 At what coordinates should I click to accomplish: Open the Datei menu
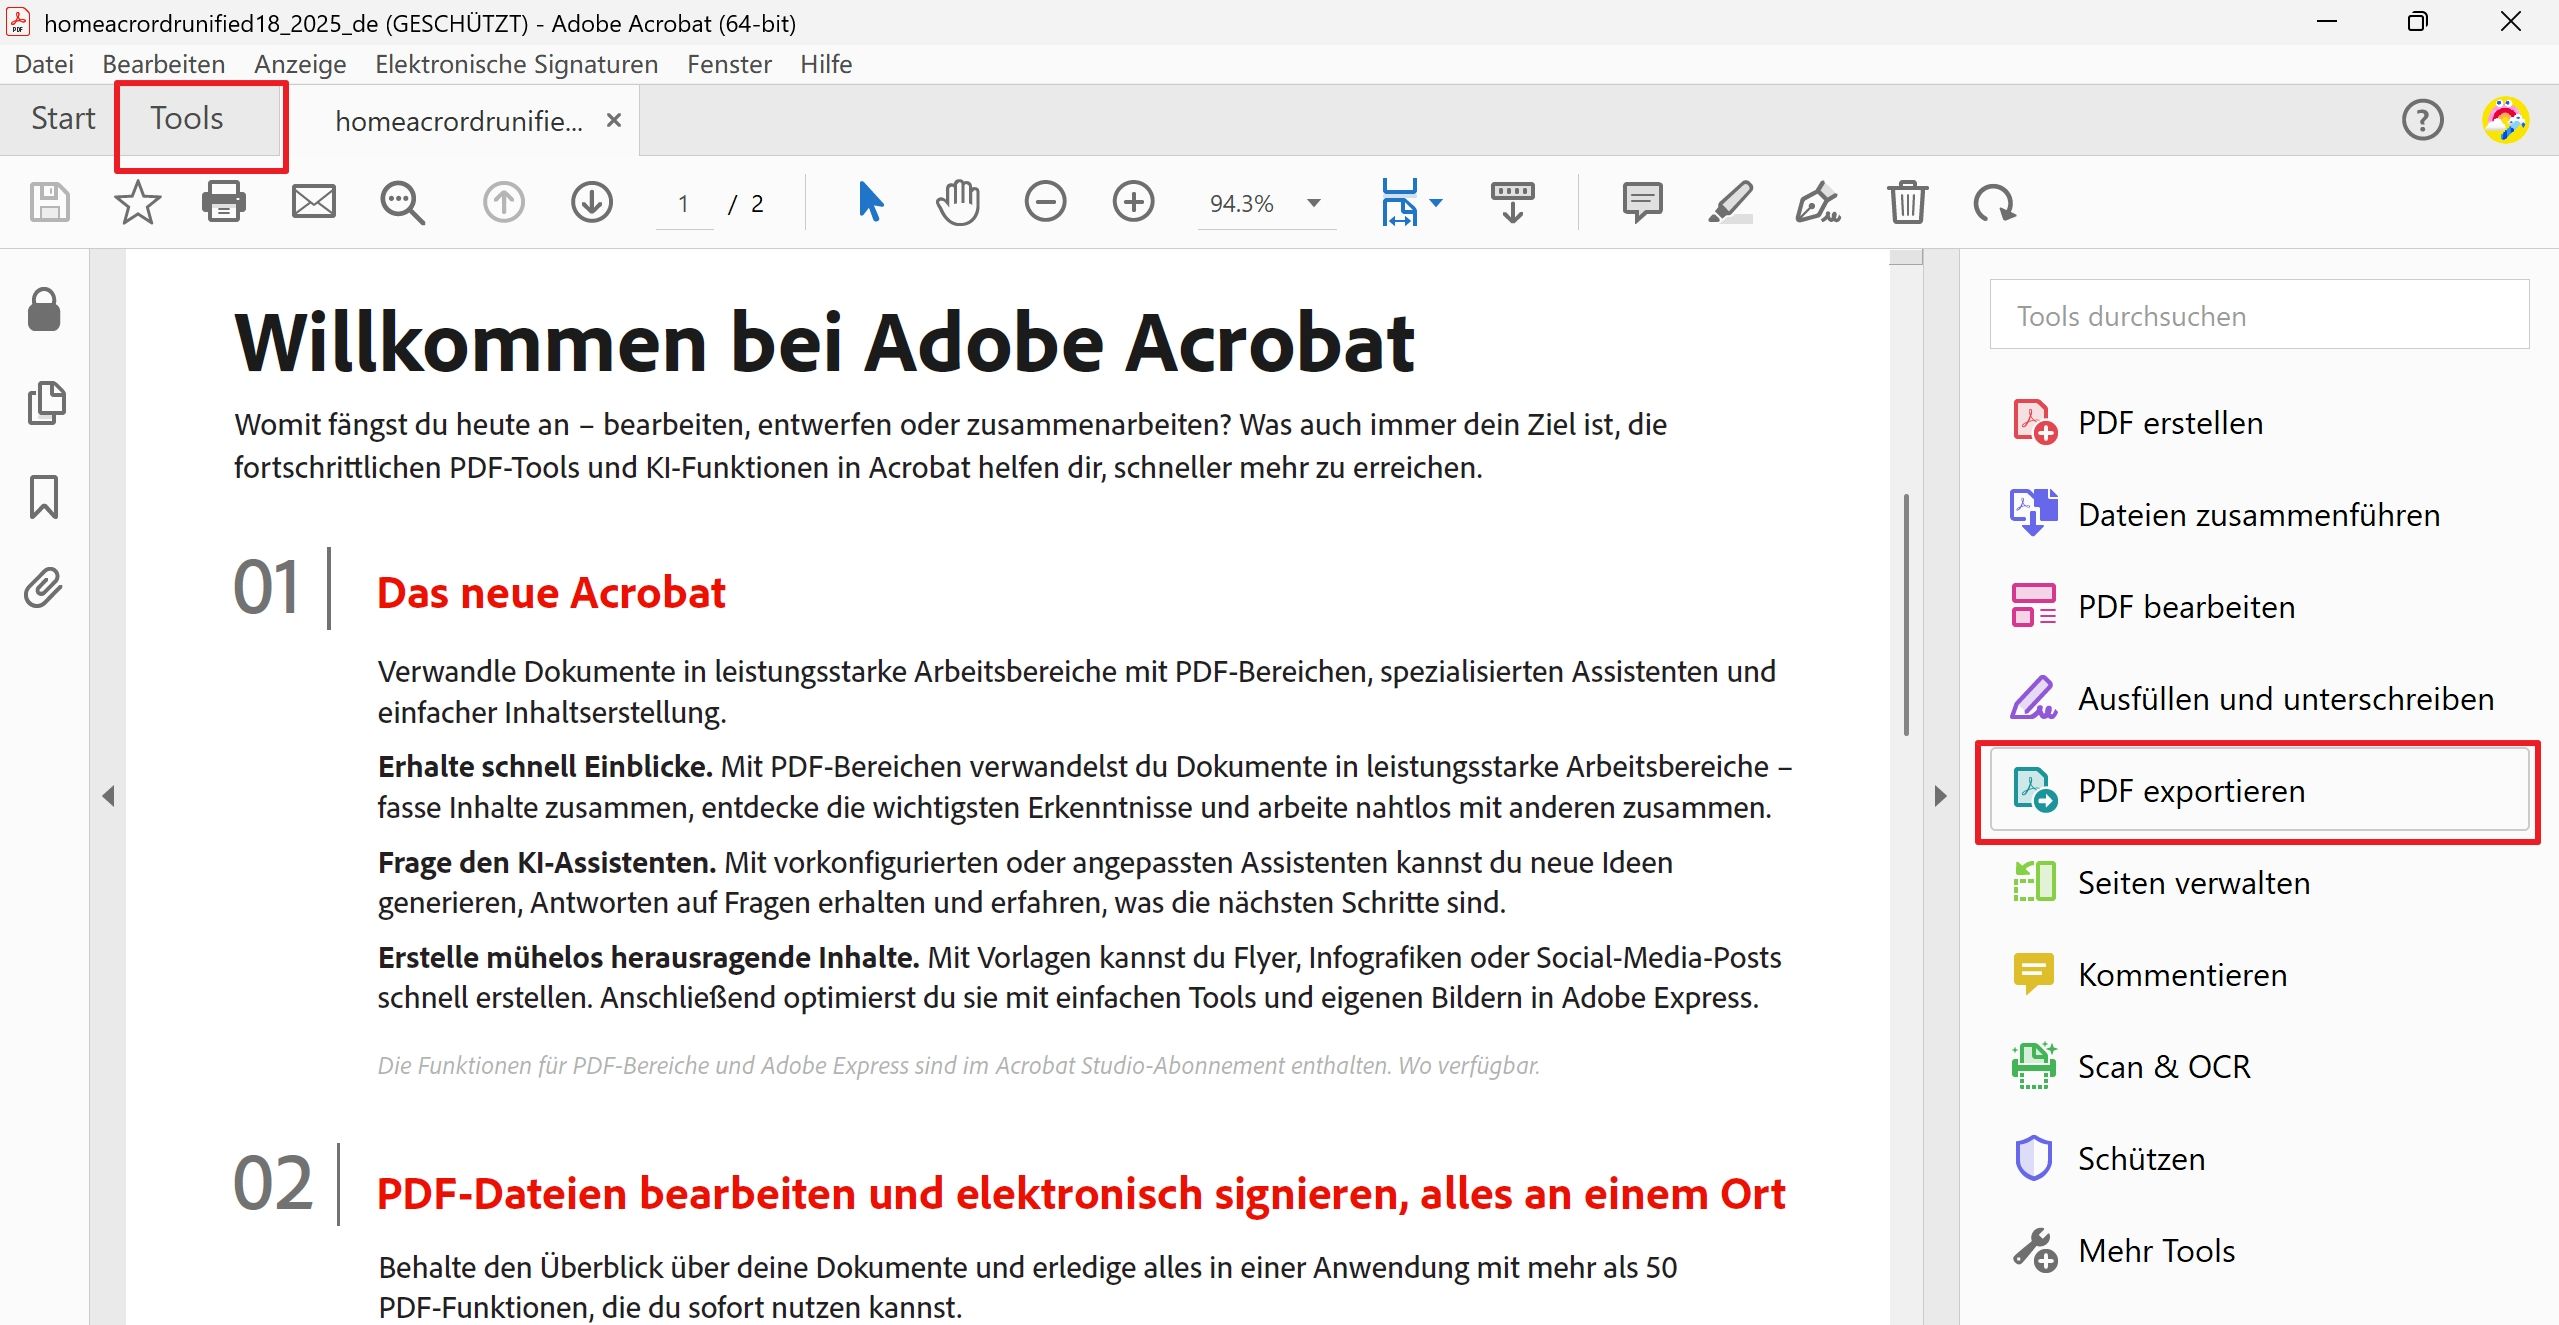point(44,64)
